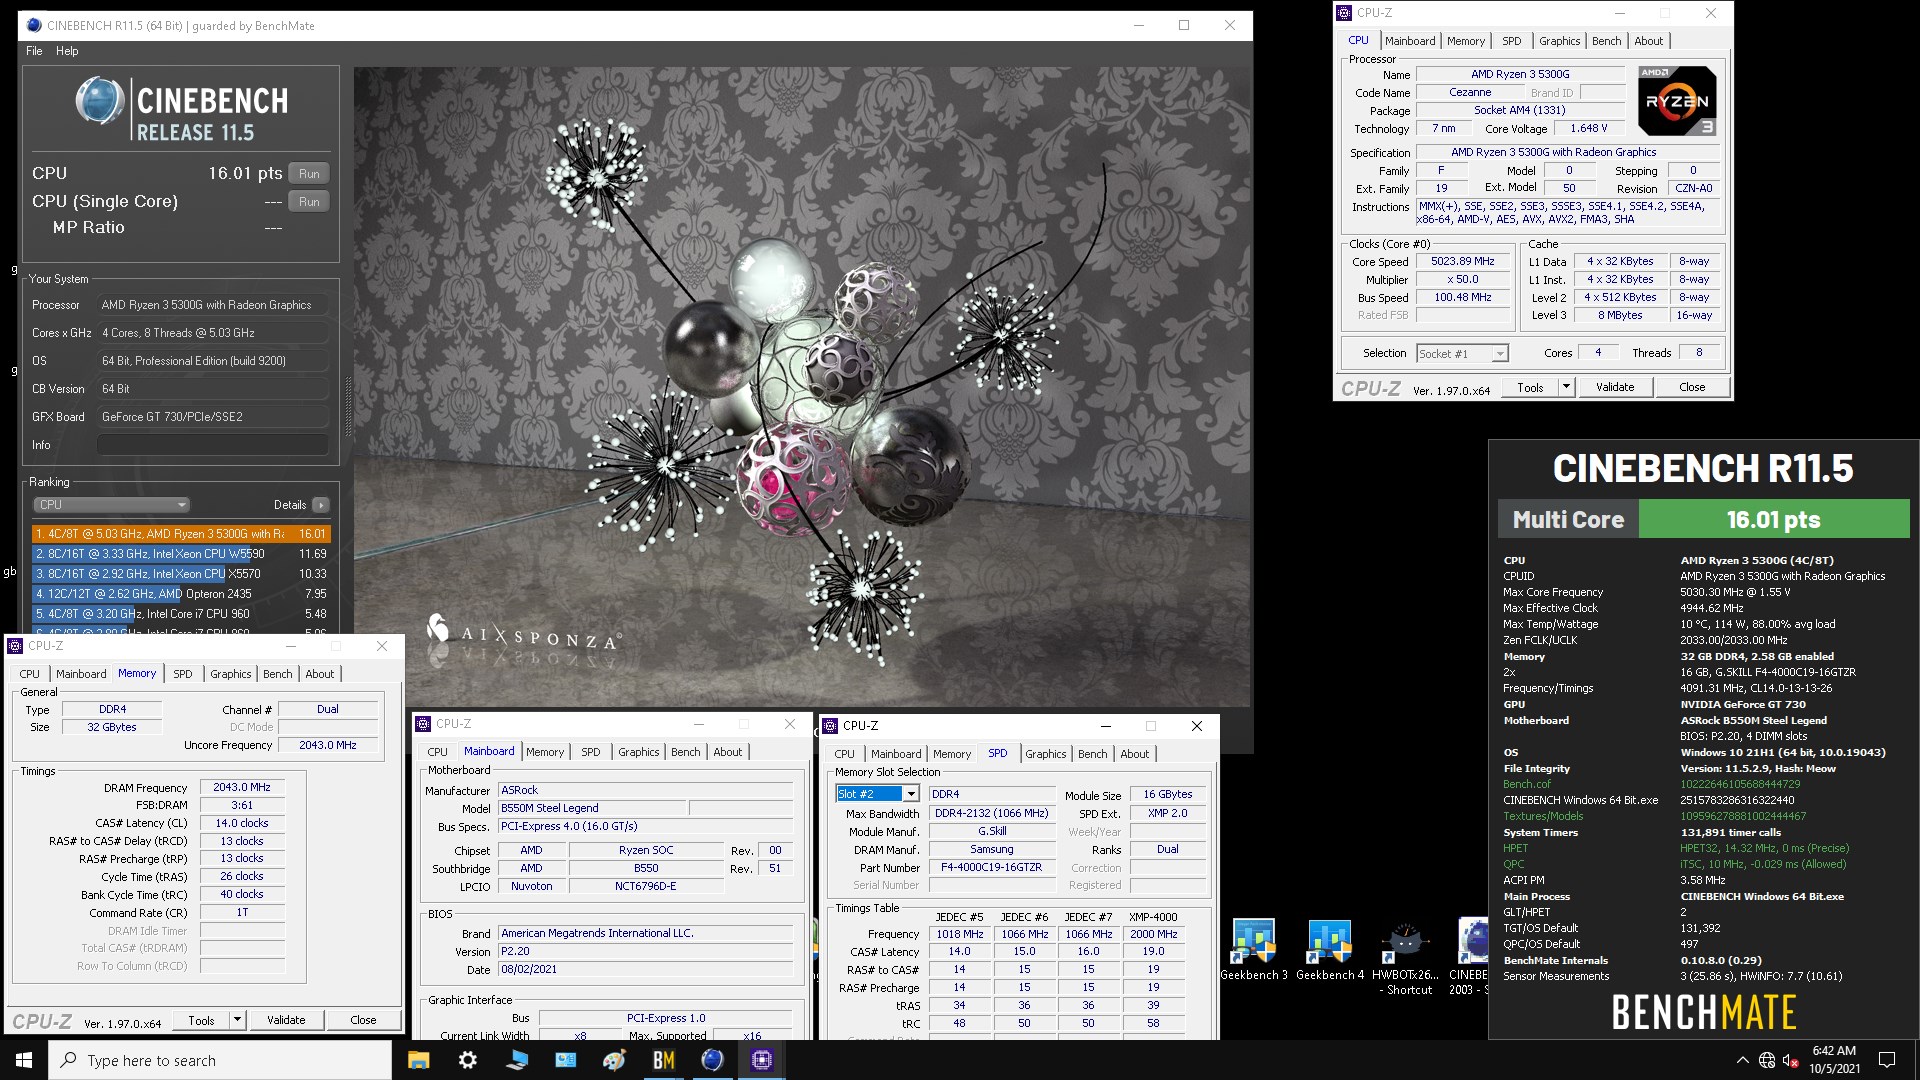Select ranking entry AMD Opteron 2435
1920x1080 pixels.
tap(181, 594)
